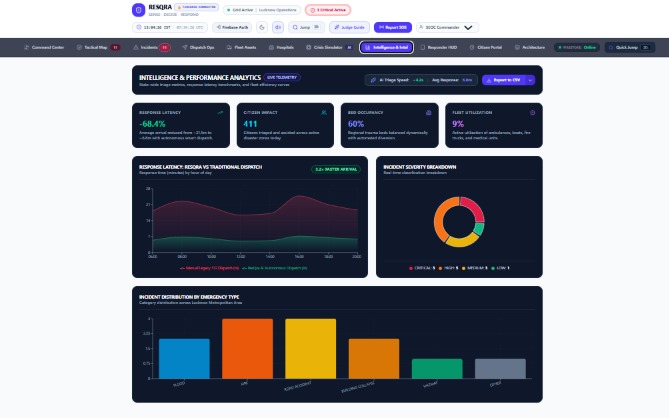Toggle Manual Legacy Dispatch legend series

click(209, 268)
